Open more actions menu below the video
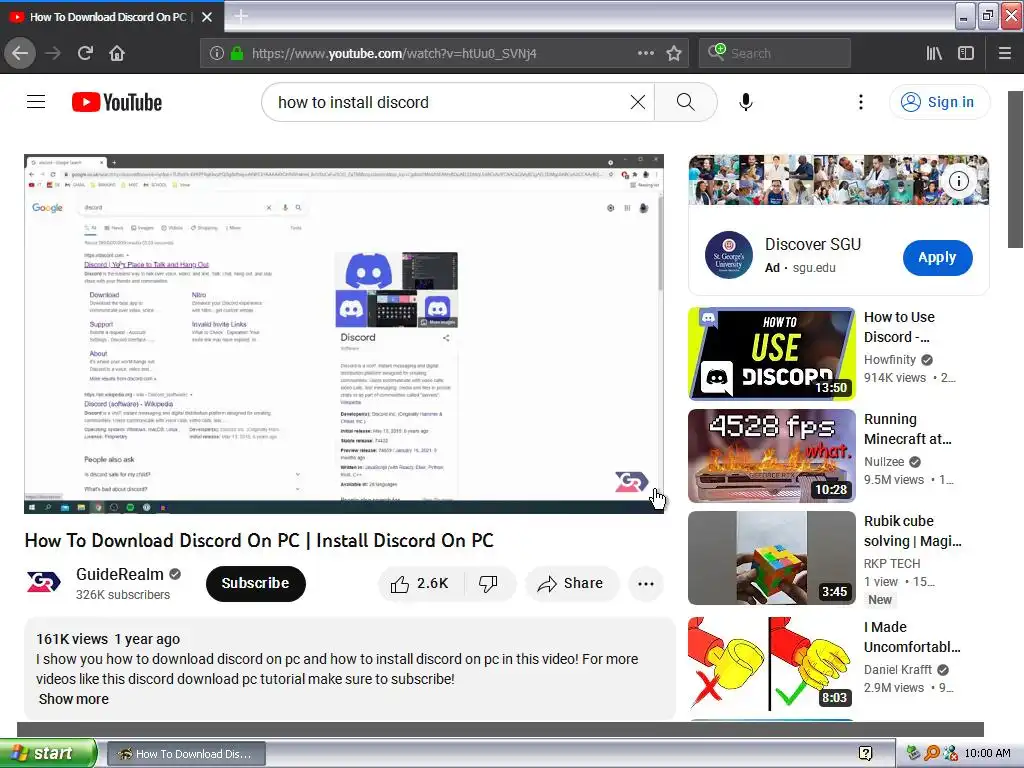 646,584
